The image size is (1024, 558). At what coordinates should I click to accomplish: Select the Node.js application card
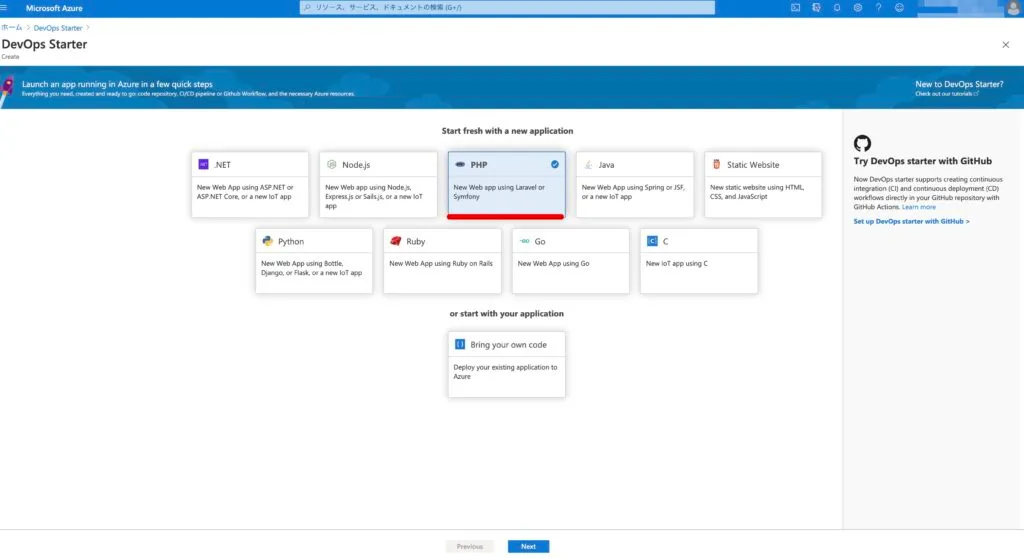[378, 184]
